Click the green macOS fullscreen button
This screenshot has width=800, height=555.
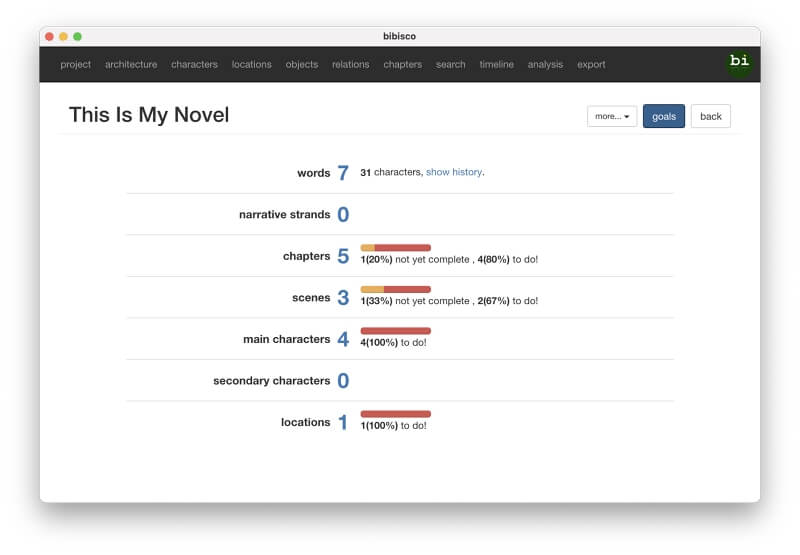78,36
